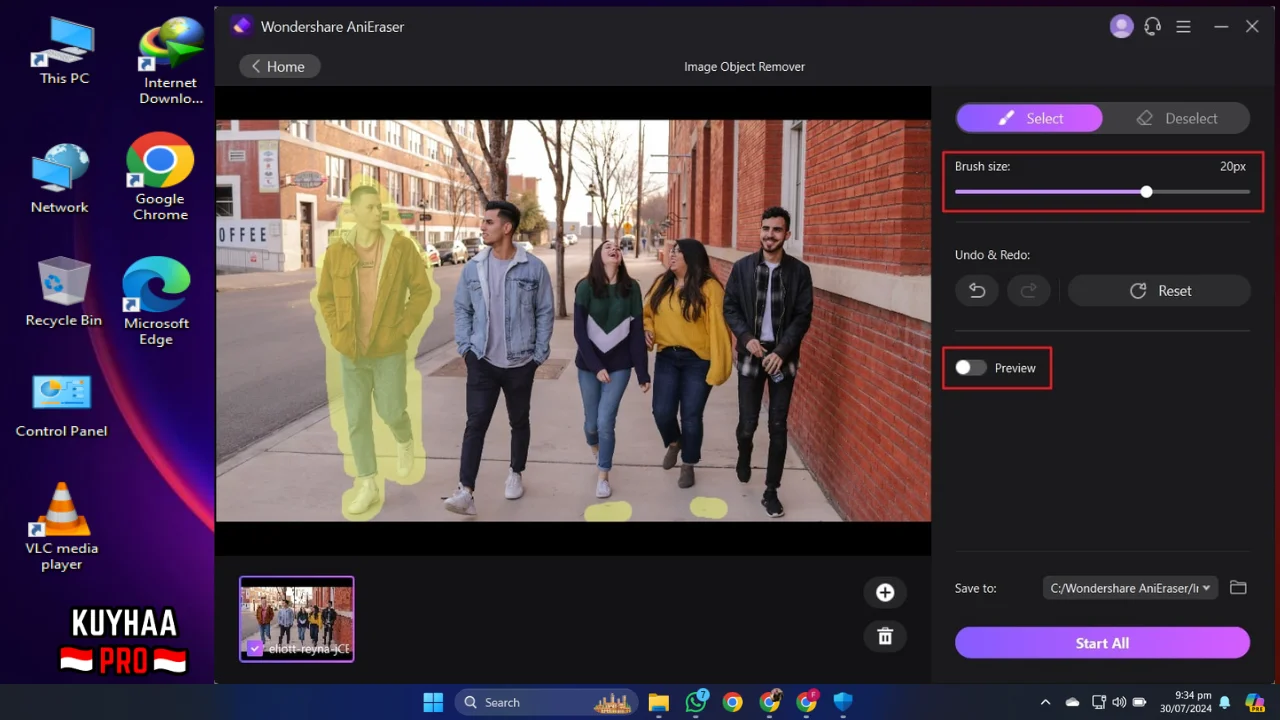This screenshot has height=720, width=1280.
Task: Start All processing
Action: click(x=1102, y=643)
